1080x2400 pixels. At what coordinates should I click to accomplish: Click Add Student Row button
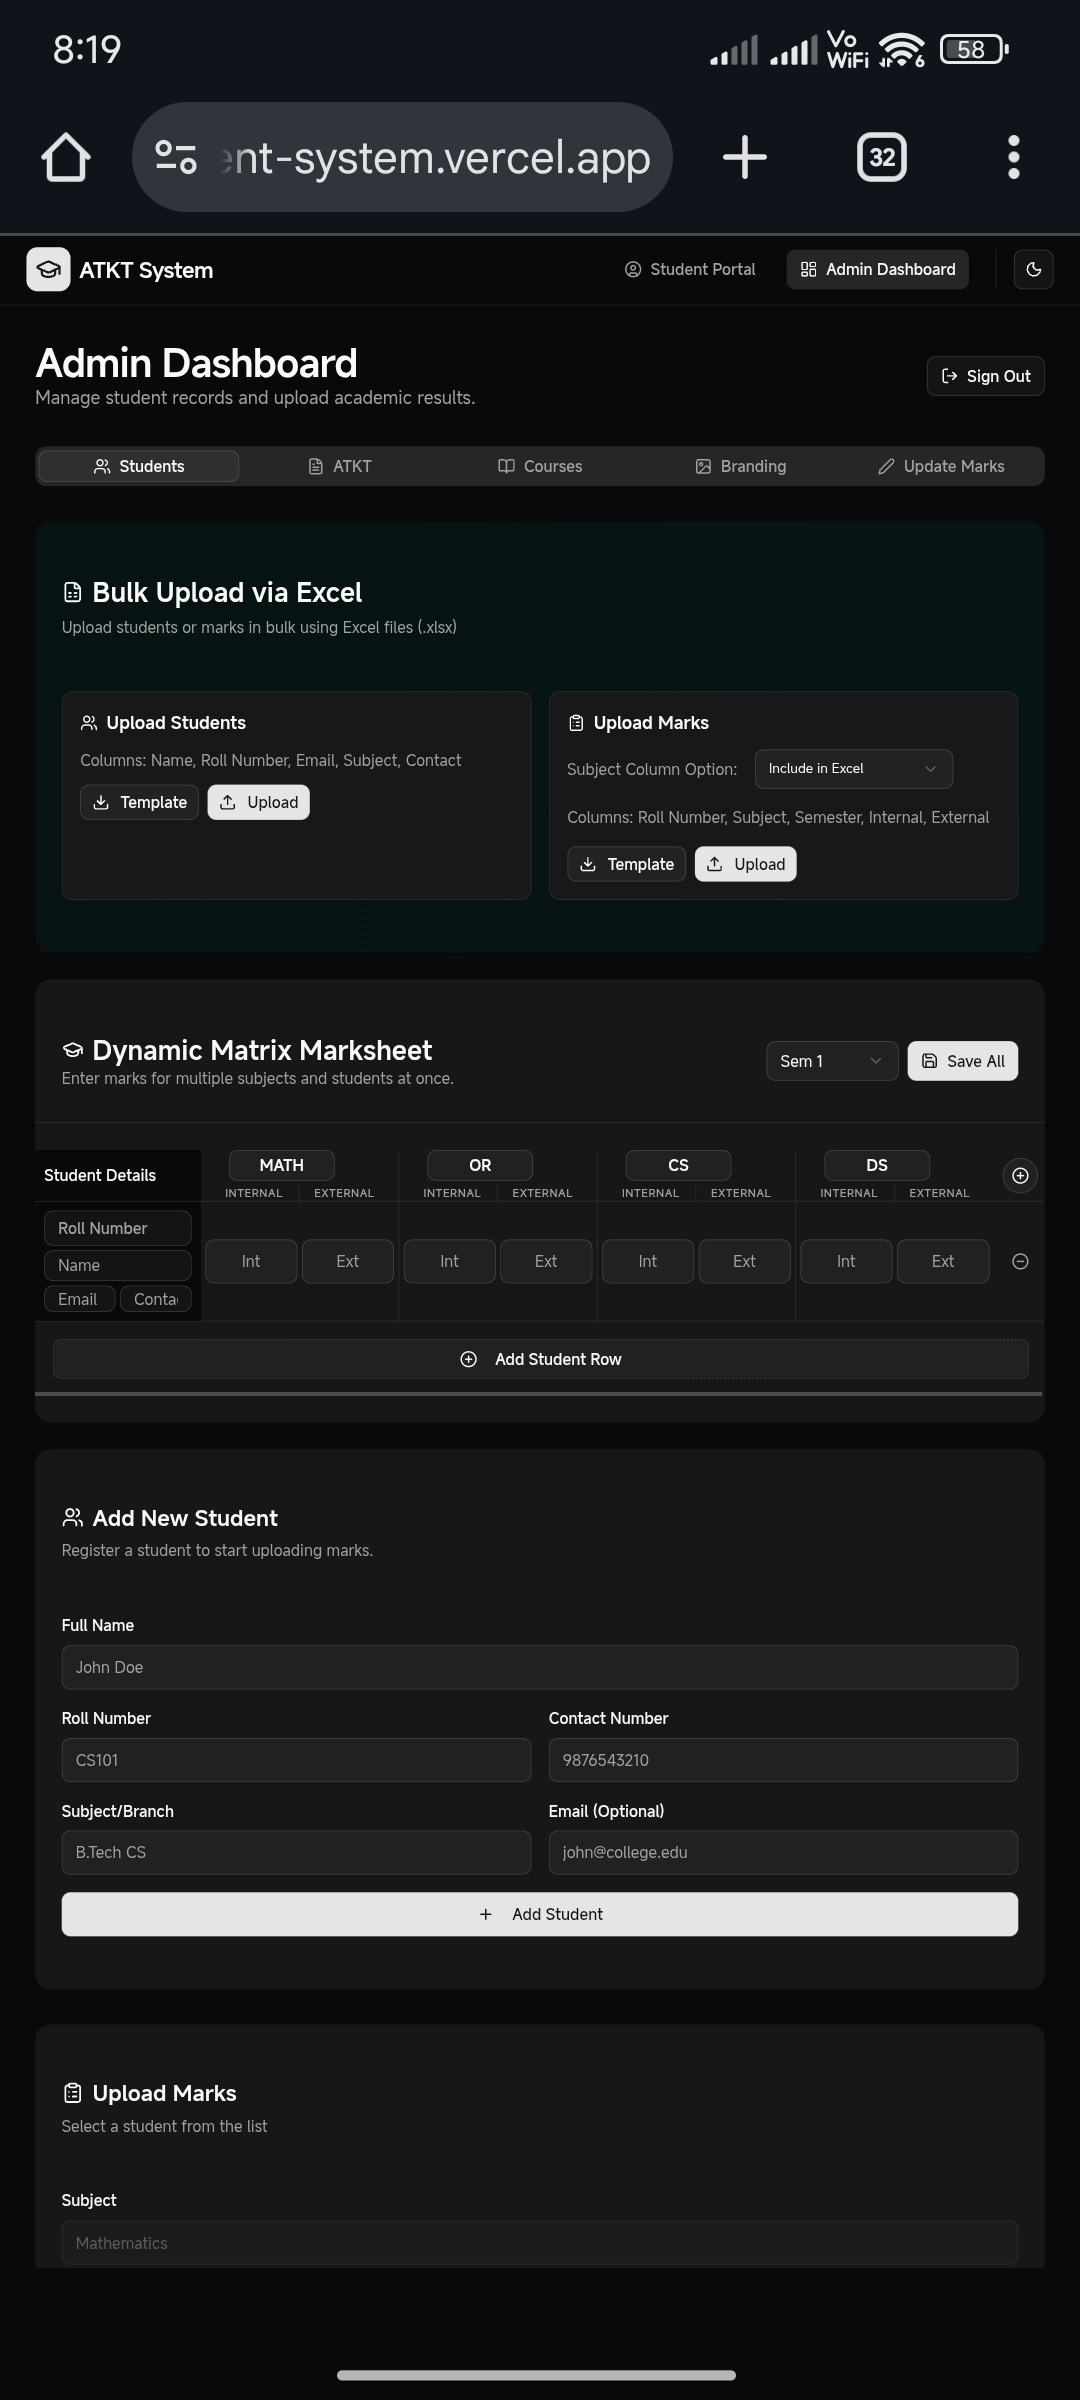point(540,1360)
